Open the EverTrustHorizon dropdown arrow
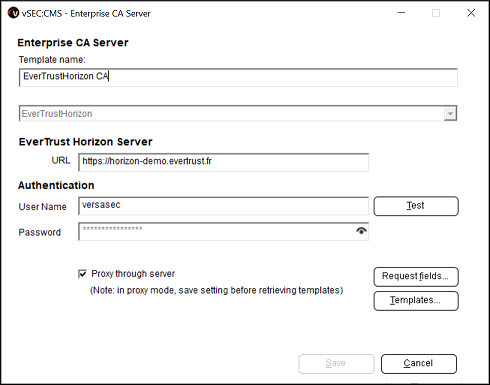Viewport: 490px width, 385px height. [450, 114]
